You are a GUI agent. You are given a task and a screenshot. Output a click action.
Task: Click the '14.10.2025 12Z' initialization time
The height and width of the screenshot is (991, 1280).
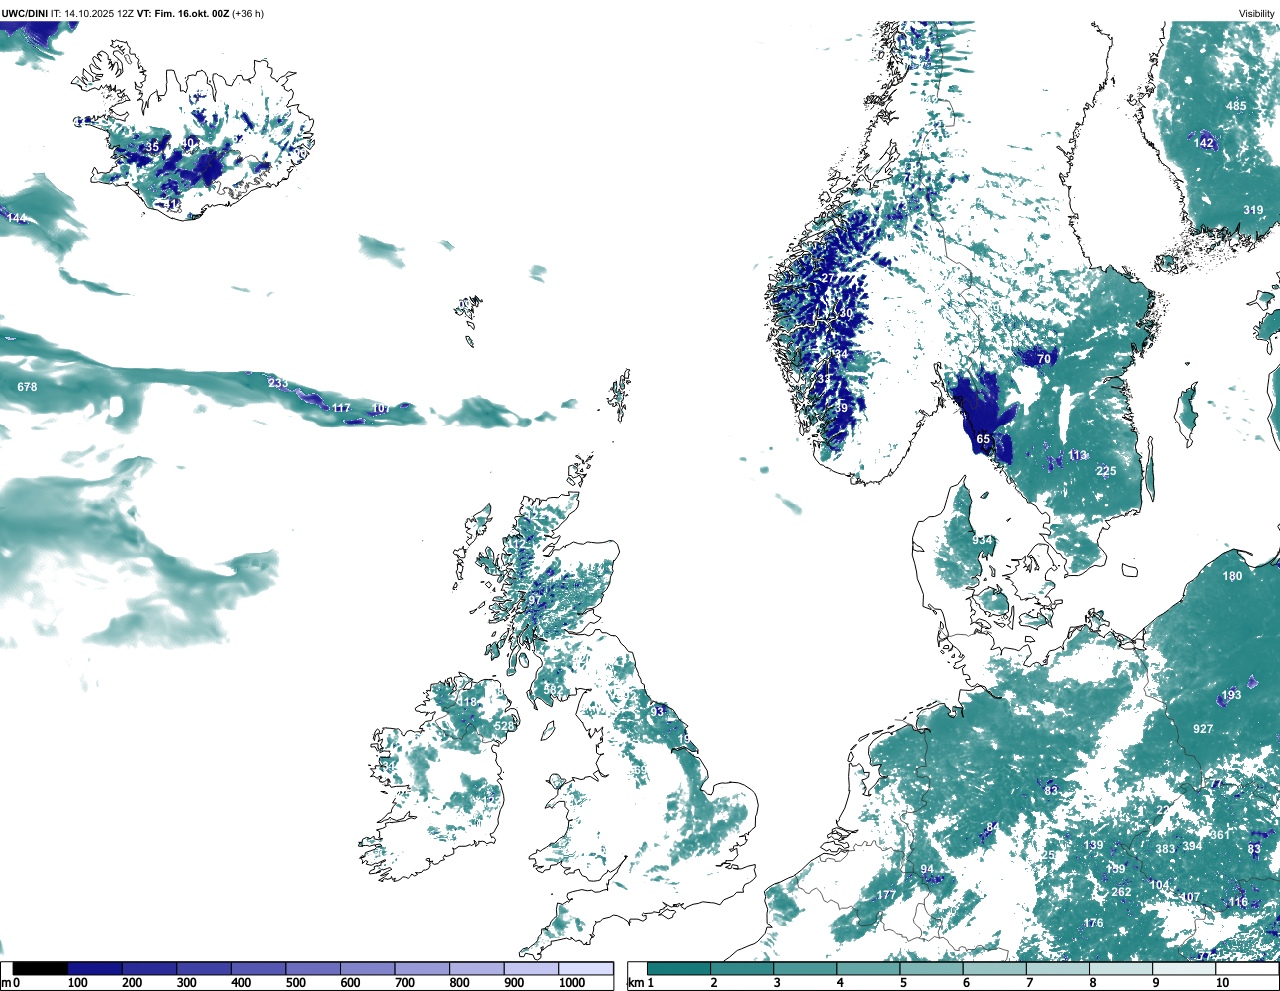coord(98,14)
